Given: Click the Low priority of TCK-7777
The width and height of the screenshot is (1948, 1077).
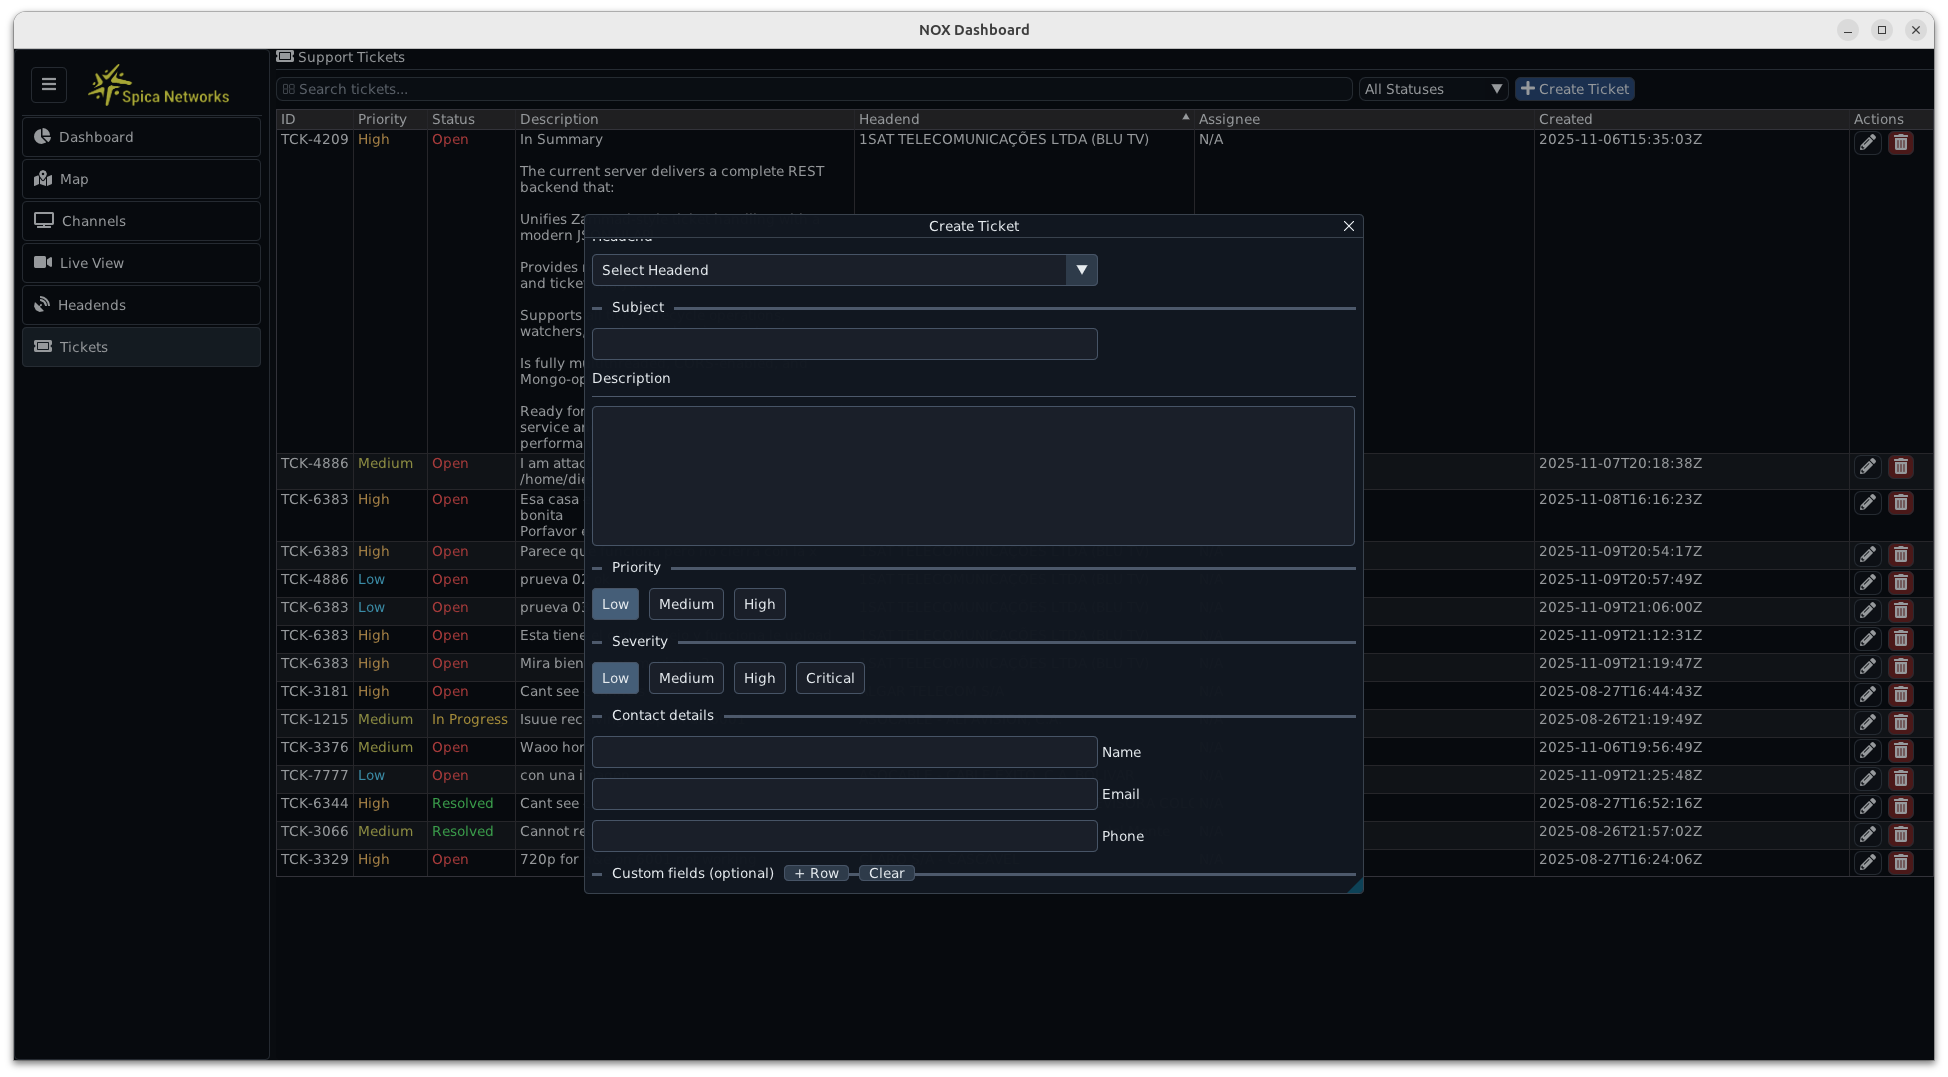Looking at the screenshot, I should (x=371, y=776).
